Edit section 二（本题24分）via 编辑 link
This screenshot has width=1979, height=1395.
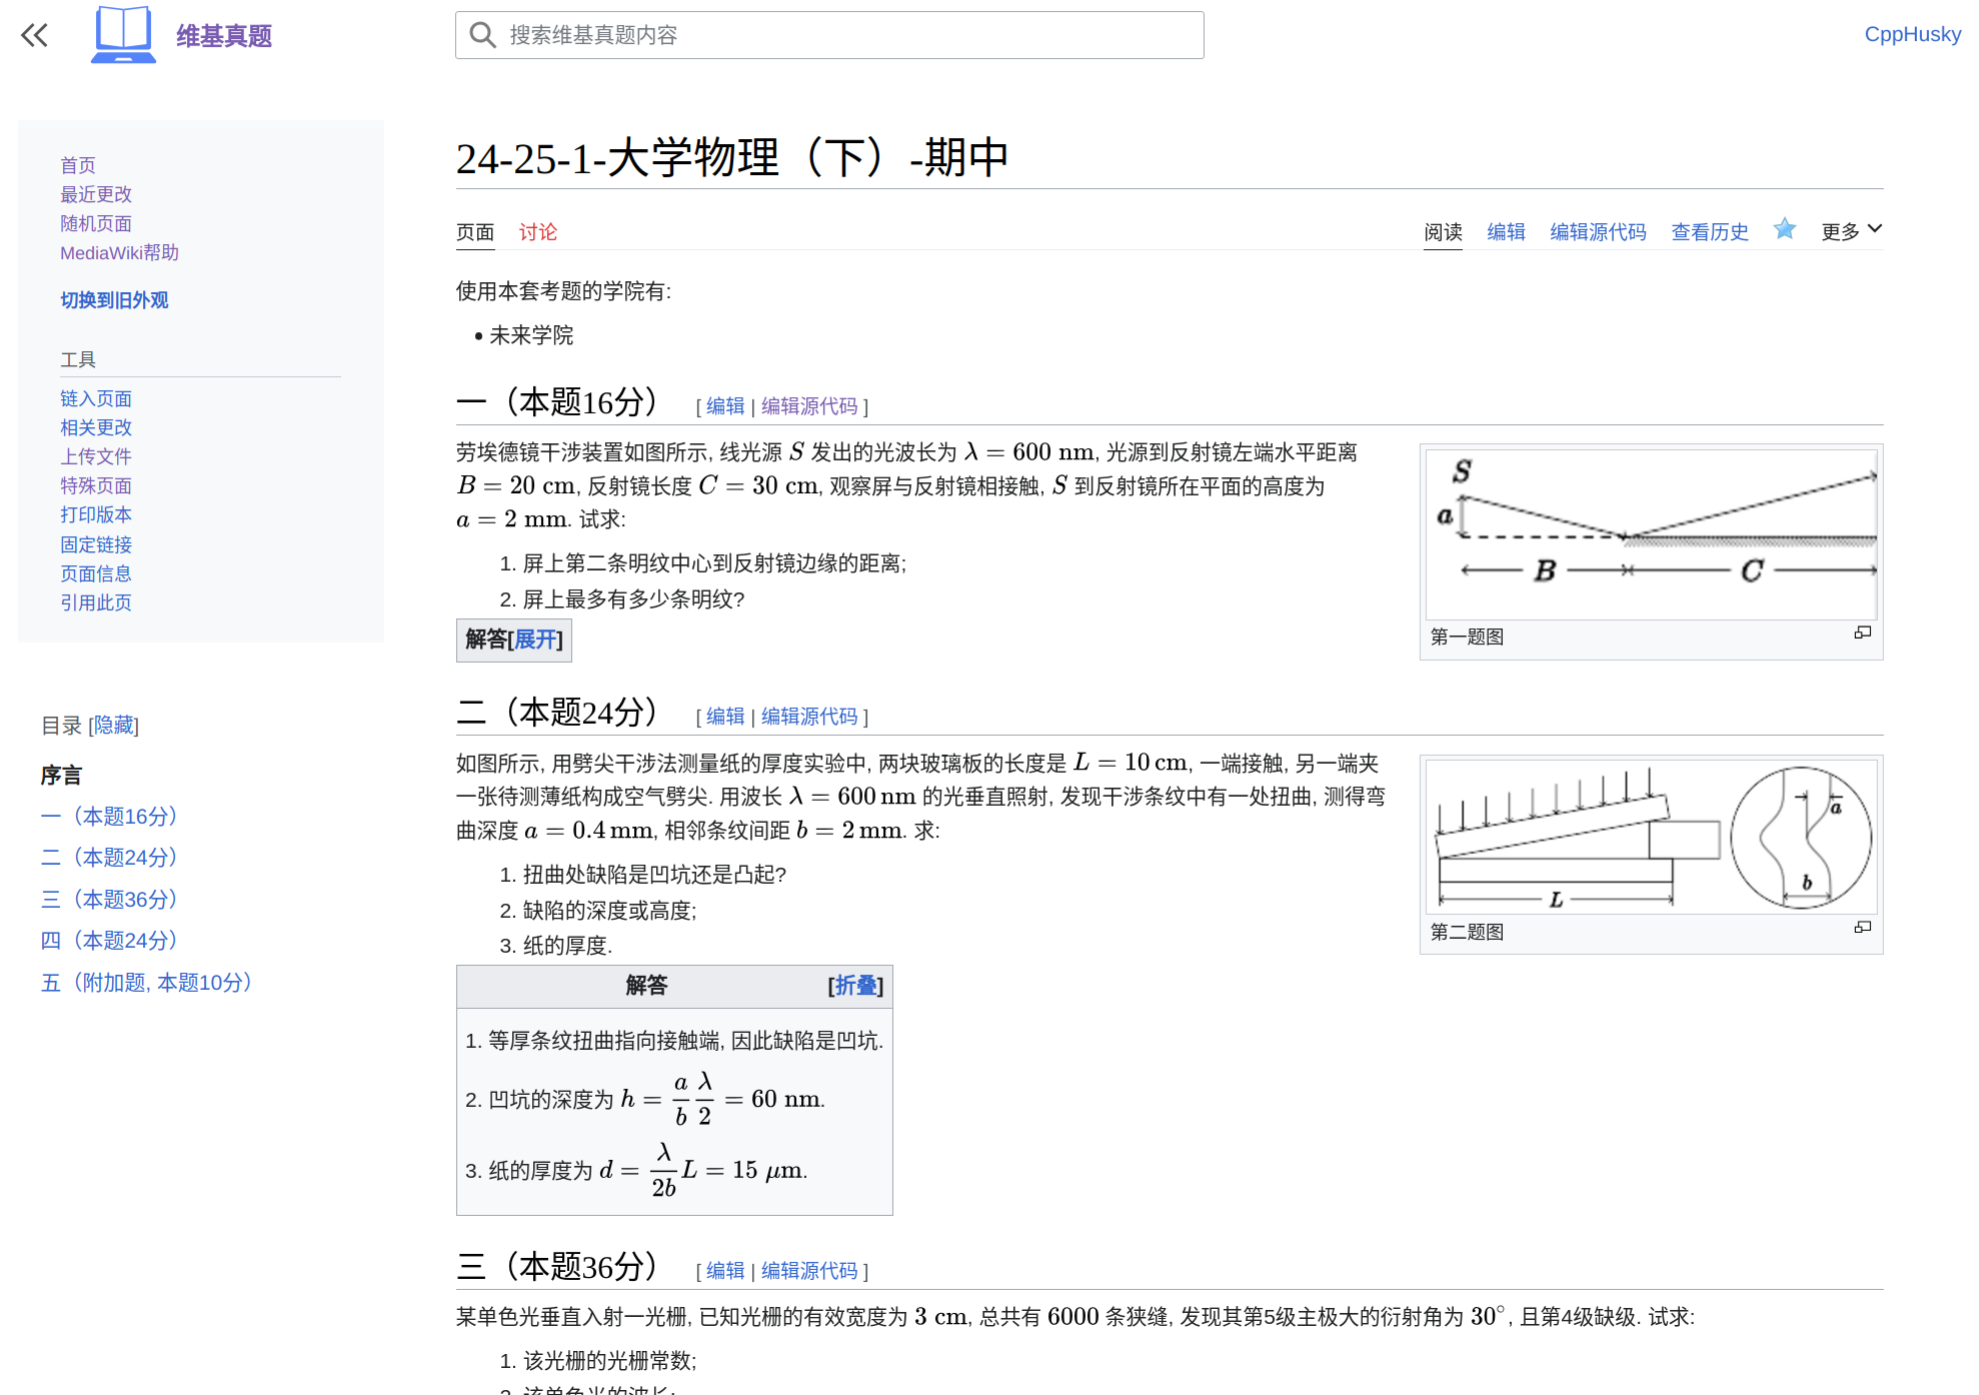(724, 717)
